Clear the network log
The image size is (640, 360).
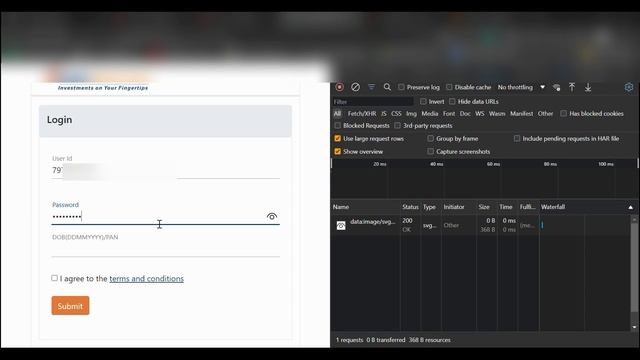tap(356, 87)
